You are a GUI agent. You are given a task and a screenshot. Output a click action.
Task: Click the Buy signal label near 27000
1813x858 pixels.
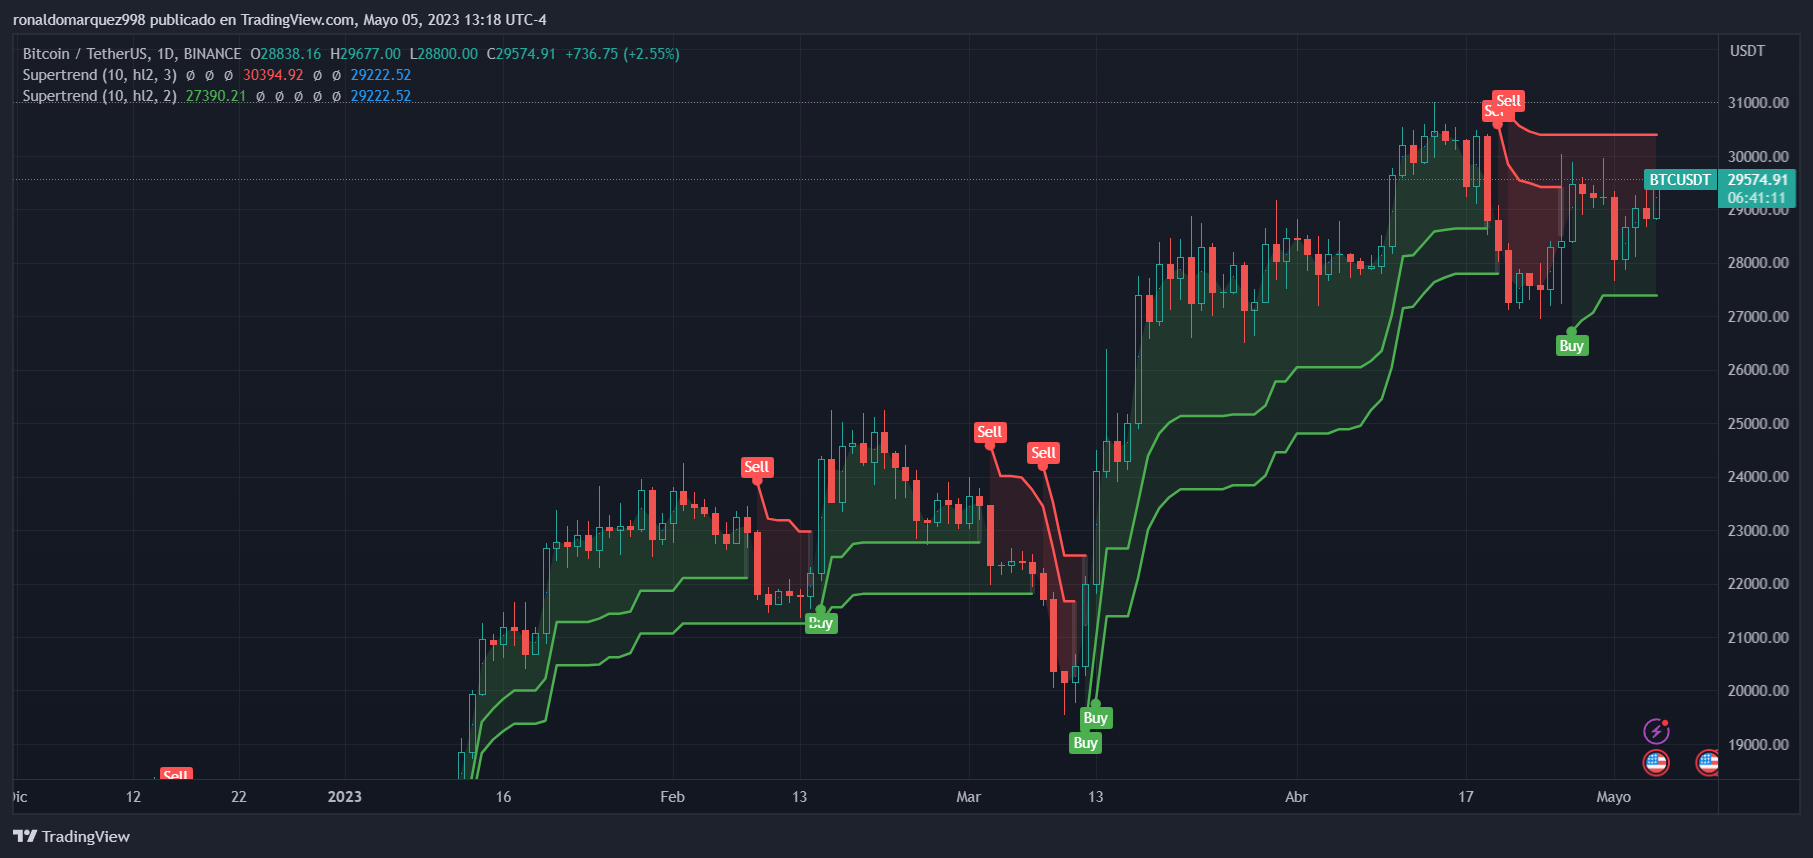click(x=1571, y=346)
